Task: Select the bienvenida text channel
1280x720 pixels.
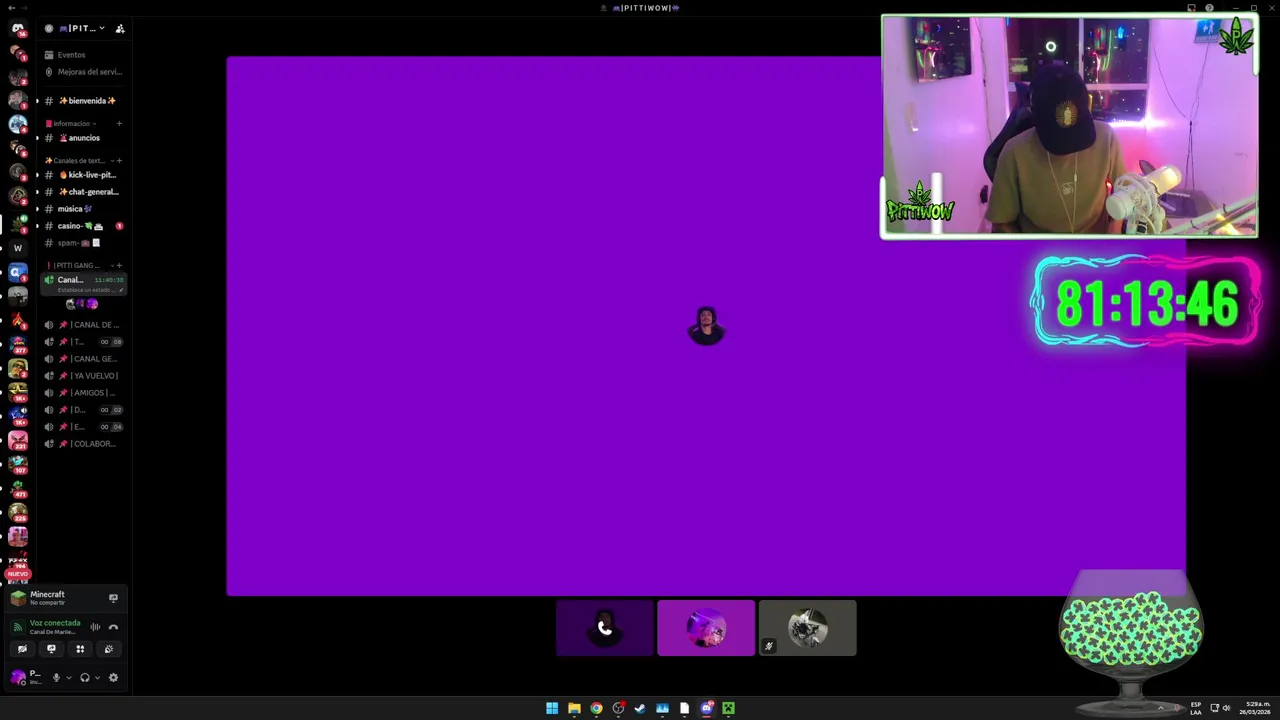Action: pyautogui.click(x=84, y=101)
